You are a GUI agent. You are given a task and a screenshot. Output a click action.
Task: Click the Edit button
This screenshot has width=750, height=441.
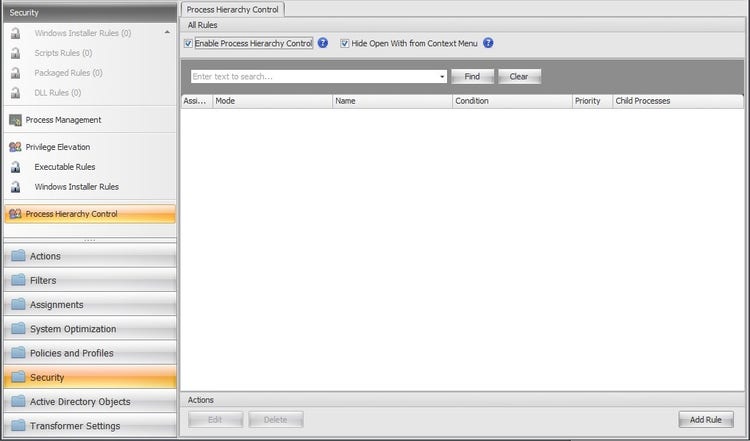pyautogui.click(x=215, y=419)
